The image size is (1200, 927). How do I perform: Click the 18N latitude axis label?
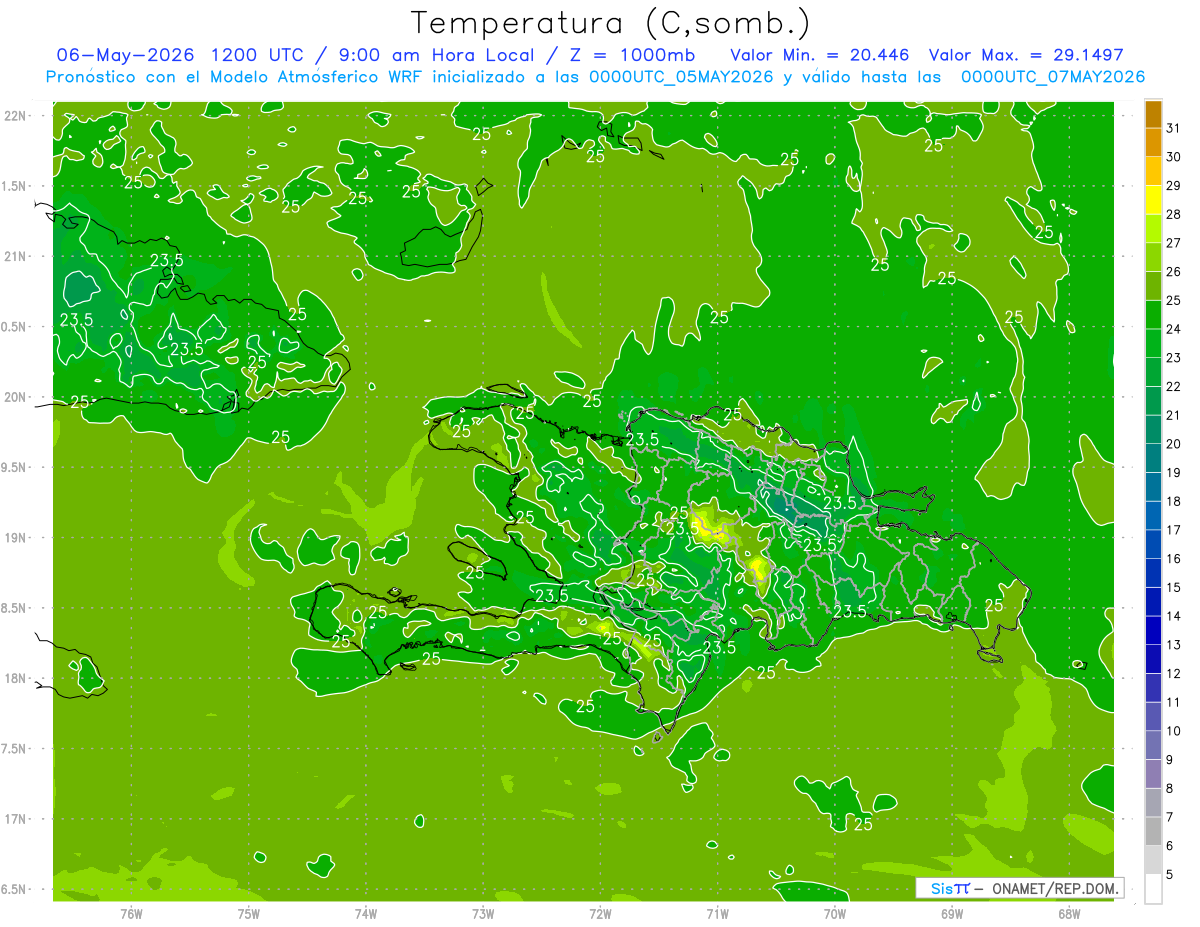click(16, 678)
